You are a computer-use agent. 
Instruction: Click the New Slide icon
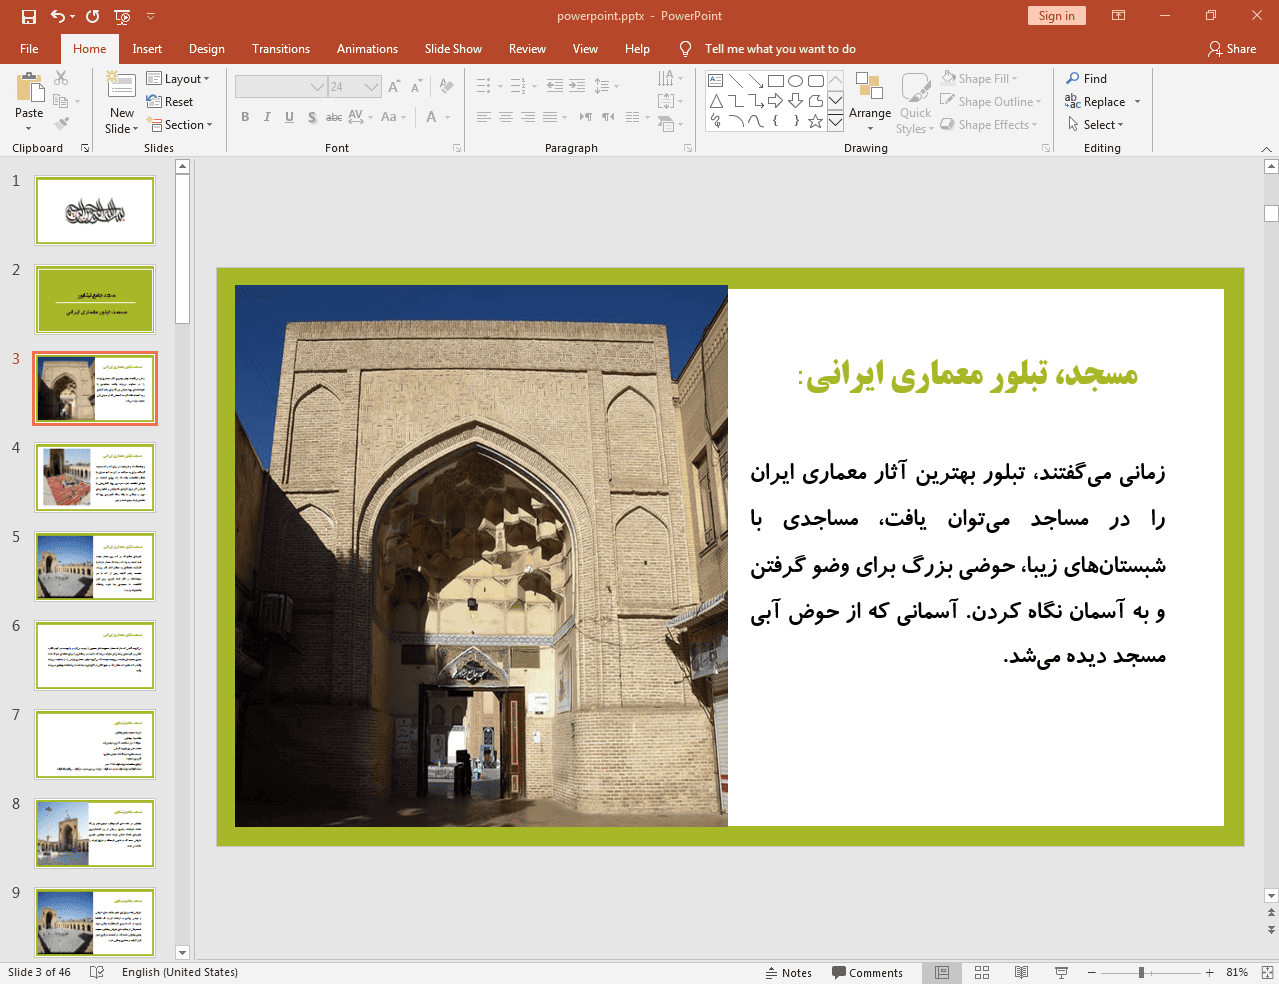121,86
